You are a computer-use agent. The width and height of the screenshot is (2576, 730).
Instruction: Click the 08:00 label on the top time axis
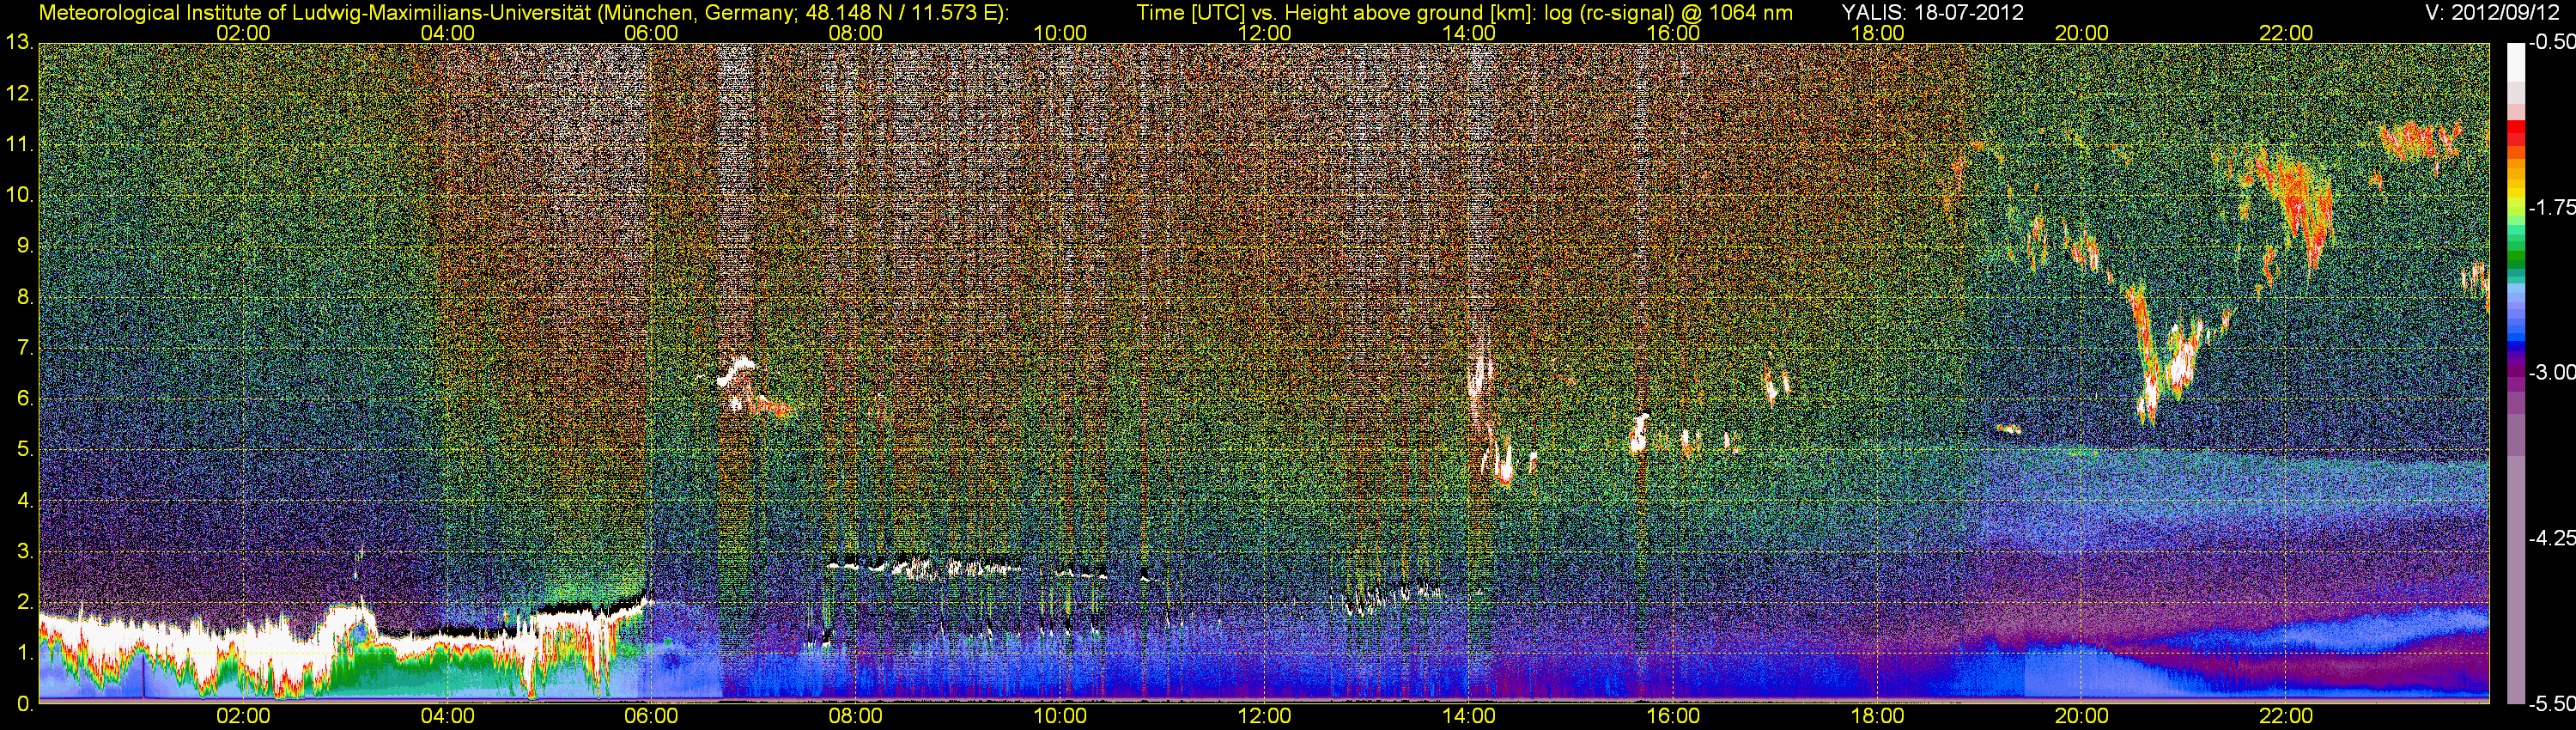coord(856,33)
